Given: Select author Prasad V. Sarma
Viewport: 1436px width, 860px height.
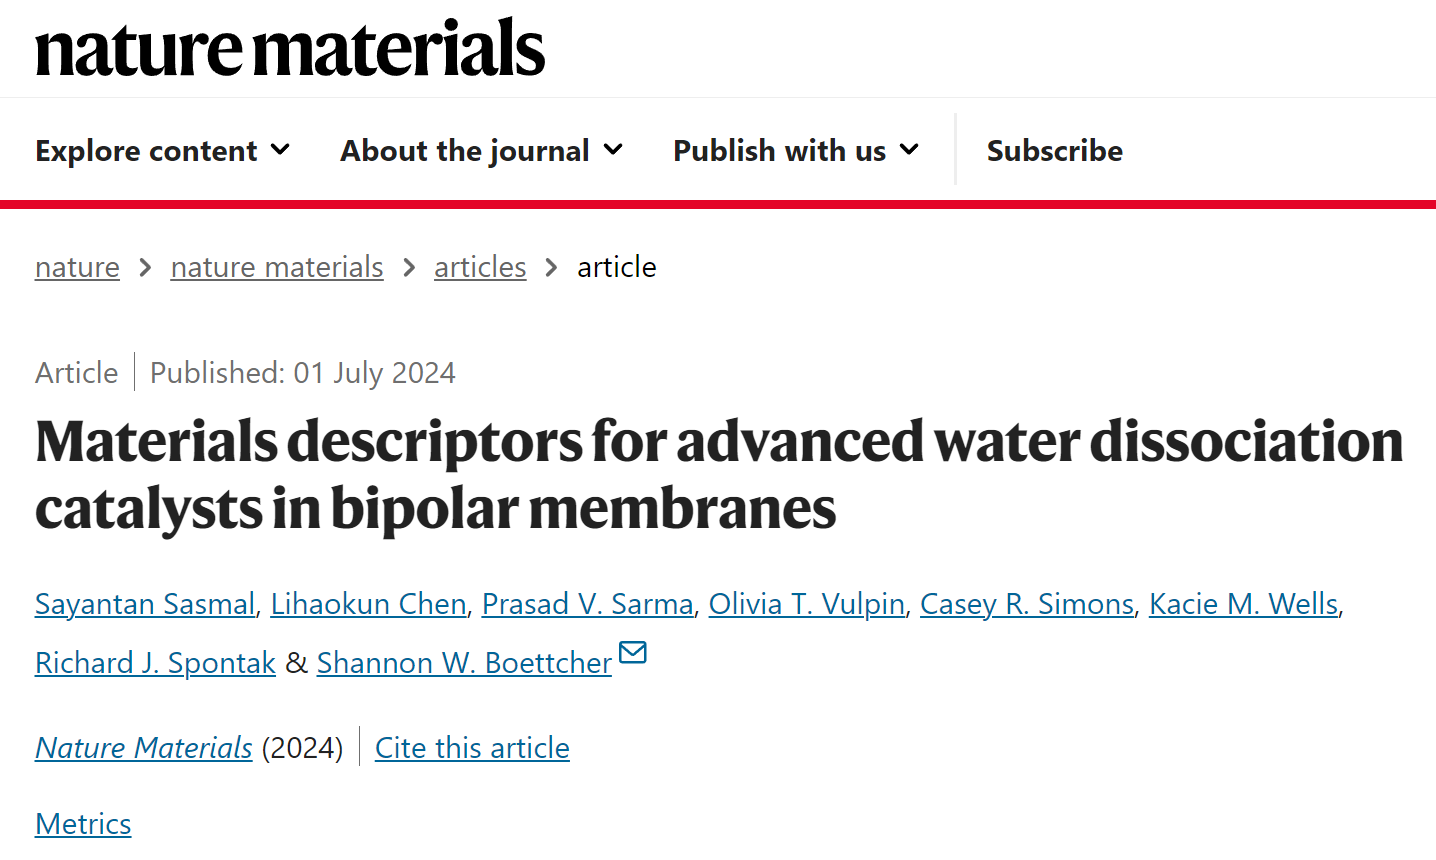Looking at the screenshot, I should [588, 604].
